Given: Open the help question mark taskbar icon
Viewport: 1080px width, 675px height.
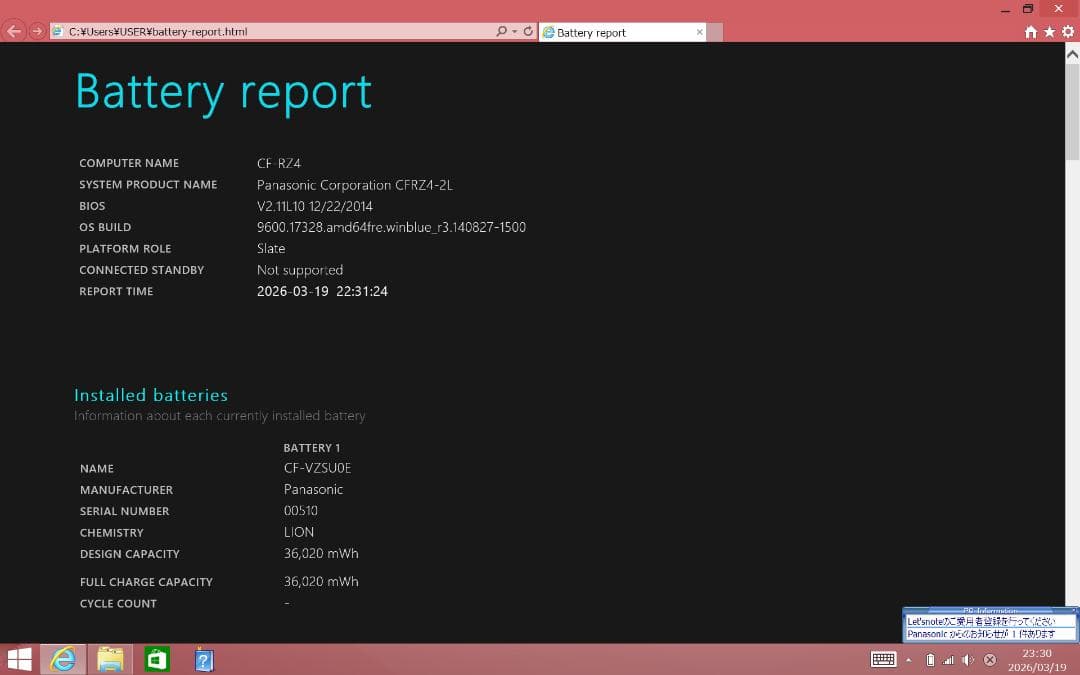Looking at the screenshot, I should pyautogui.click(x=203, y=660).
